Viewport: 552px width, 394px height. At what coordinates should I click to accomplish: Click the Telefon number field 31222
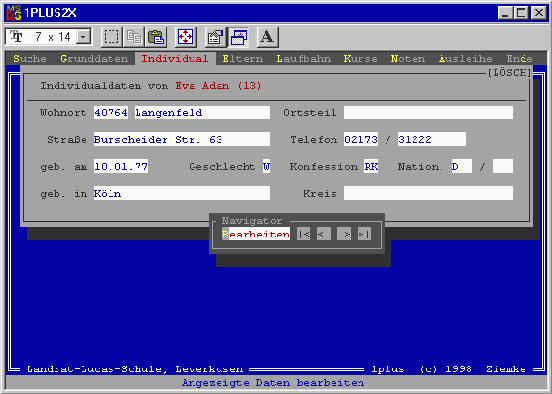(x=432, y=139)
